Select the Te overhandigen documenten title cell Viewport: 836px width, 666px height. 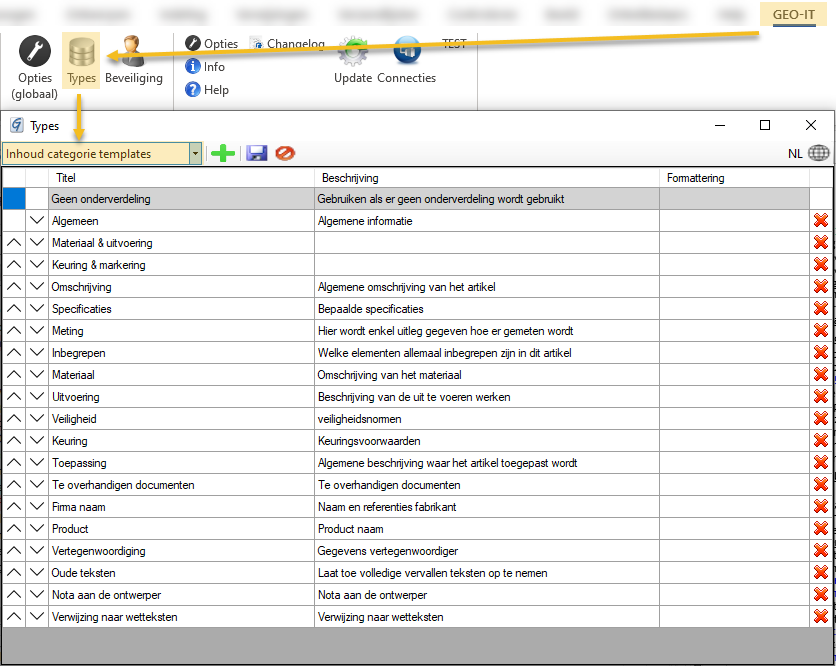click(181, 485)
